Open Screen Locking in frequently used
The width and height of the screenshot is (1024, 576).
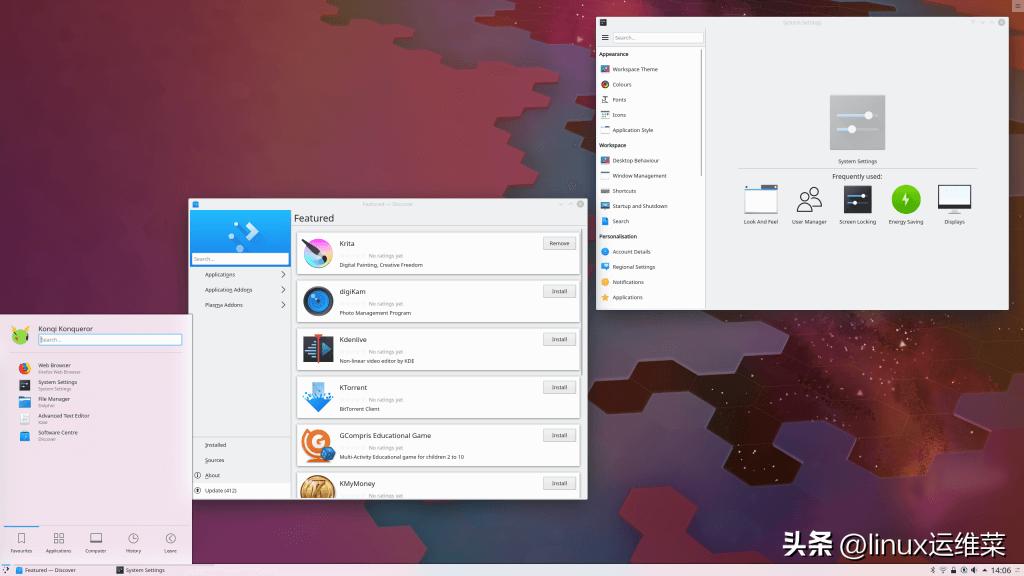pyautogui.click(x=857, y=204)
